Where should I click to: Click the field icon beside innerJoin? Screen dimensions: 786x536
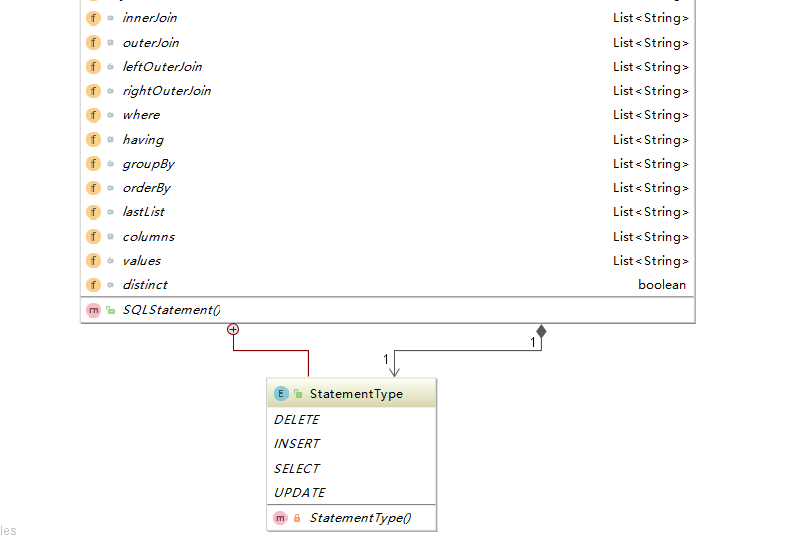[94, 18]
